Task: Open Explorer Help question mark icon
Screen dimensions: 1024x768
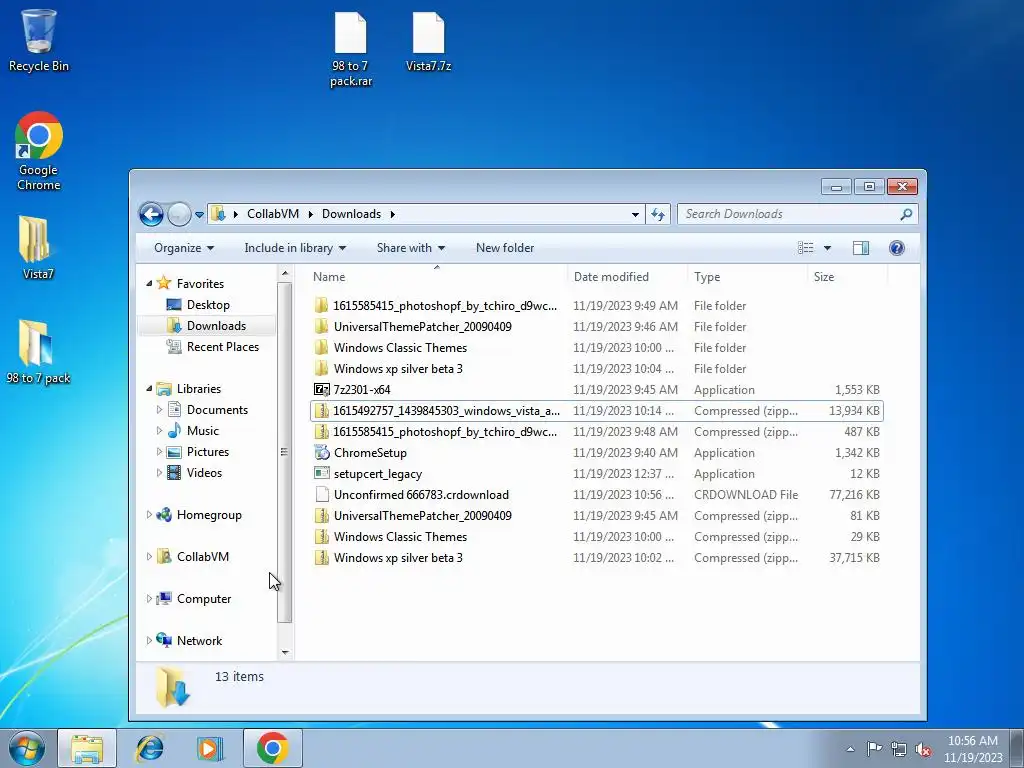Action: [x=897, y=248]
